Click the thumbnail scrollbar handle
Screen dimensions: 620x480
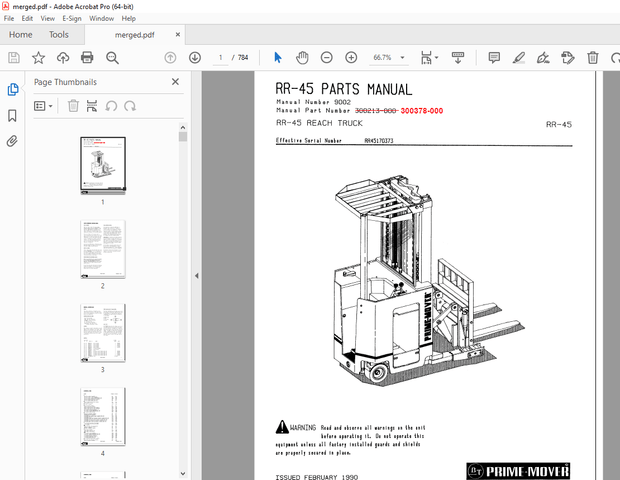point(183,137)
